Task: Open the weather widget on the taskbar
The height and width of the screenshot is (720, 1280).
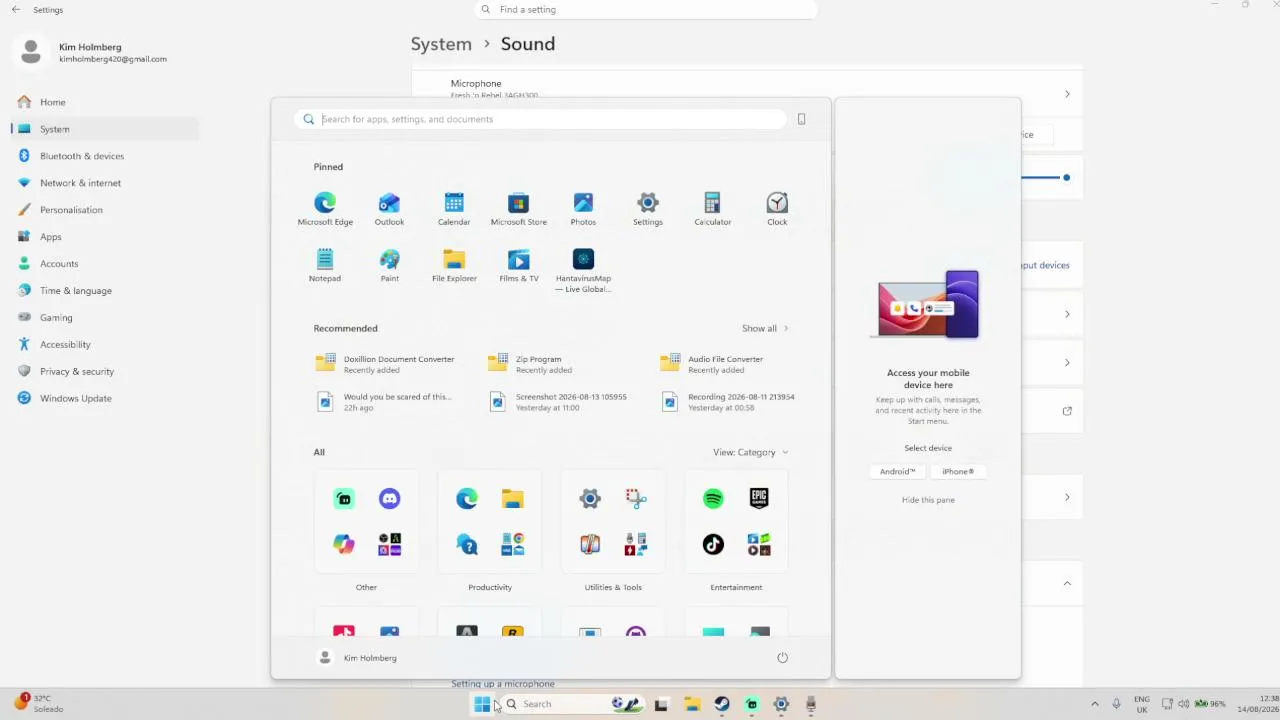Action: point(37,703)
